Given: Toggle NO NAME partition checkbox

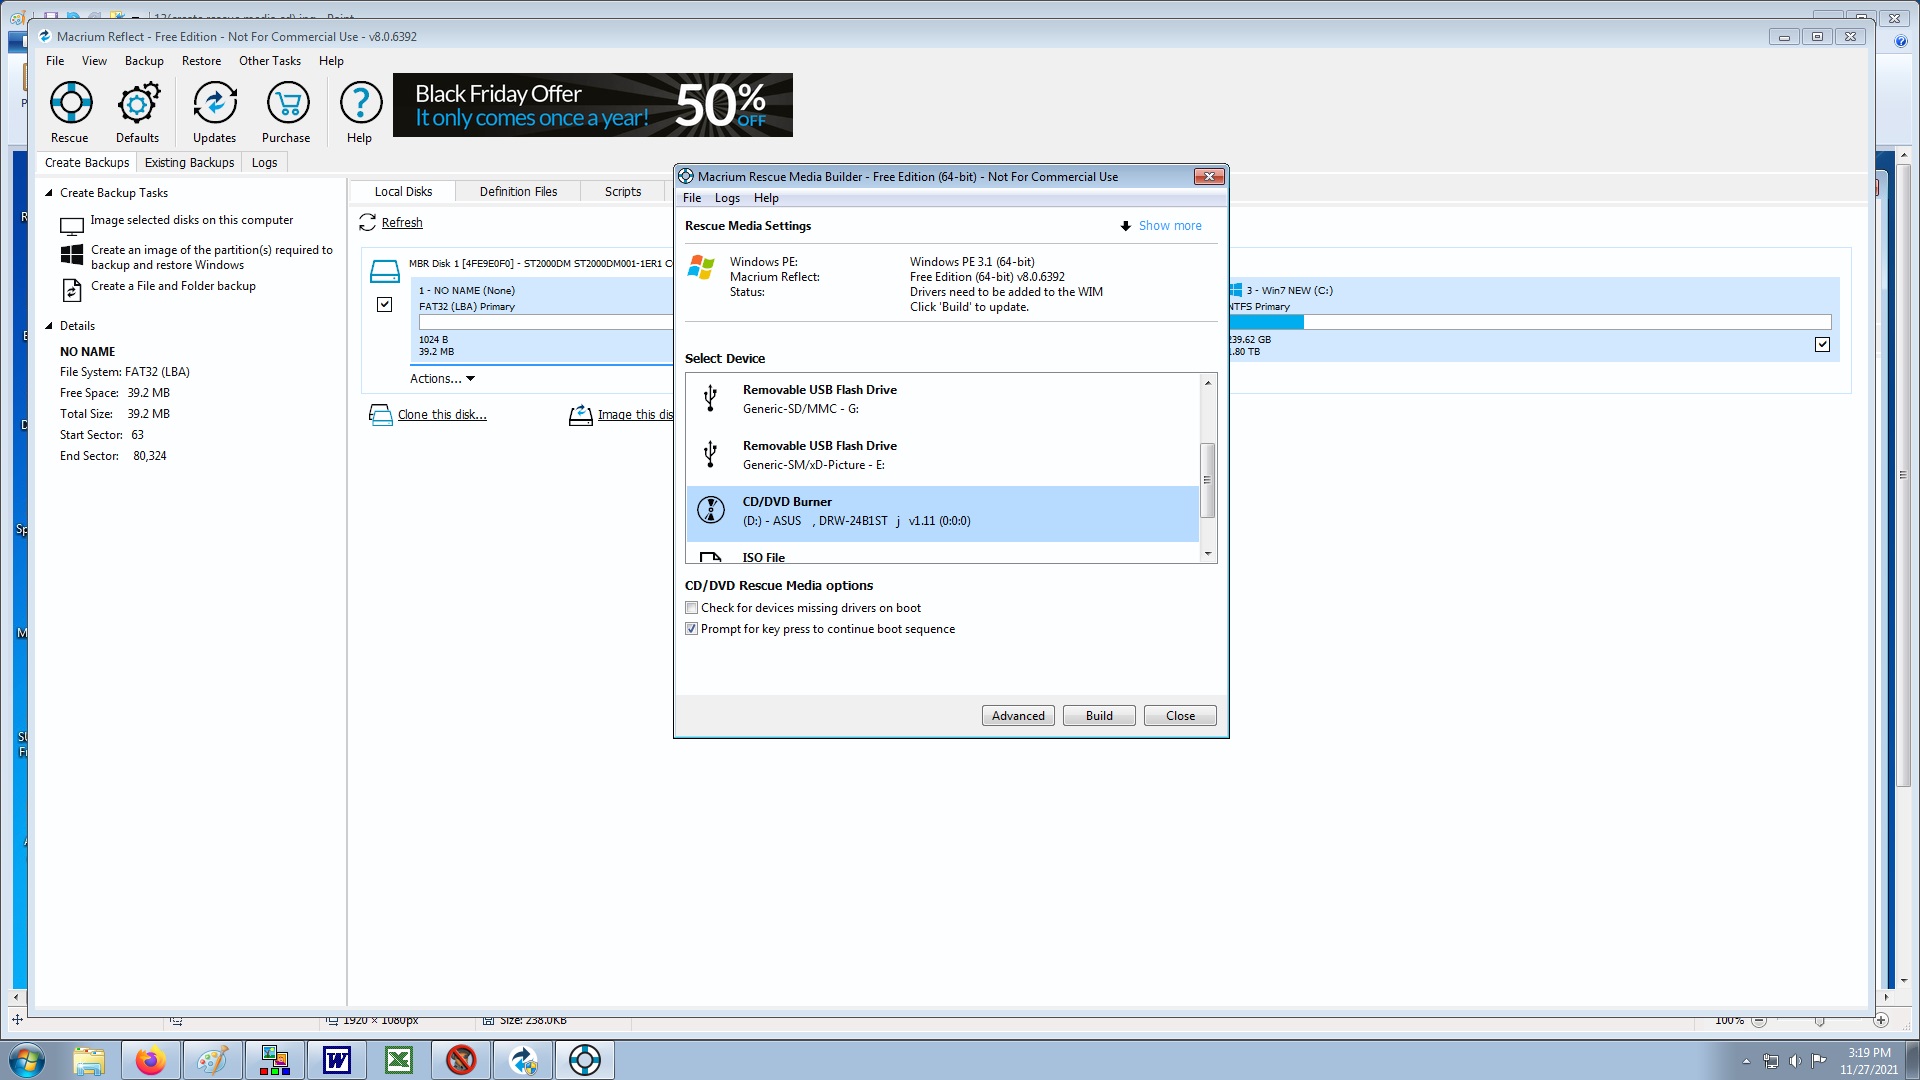Looking at the screenshot, I should click(x=384, y=304).
